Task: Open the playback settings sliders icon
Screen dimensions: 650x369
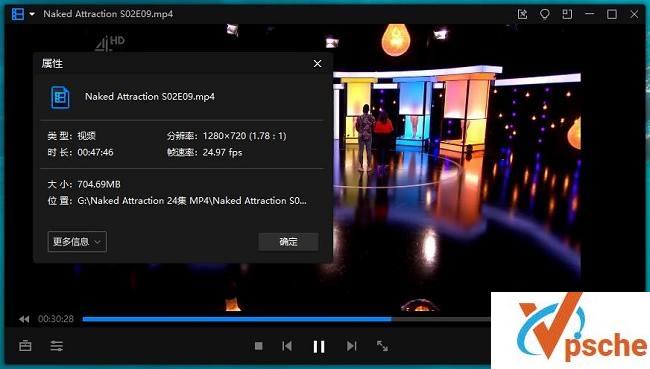Action: [57, 345]
